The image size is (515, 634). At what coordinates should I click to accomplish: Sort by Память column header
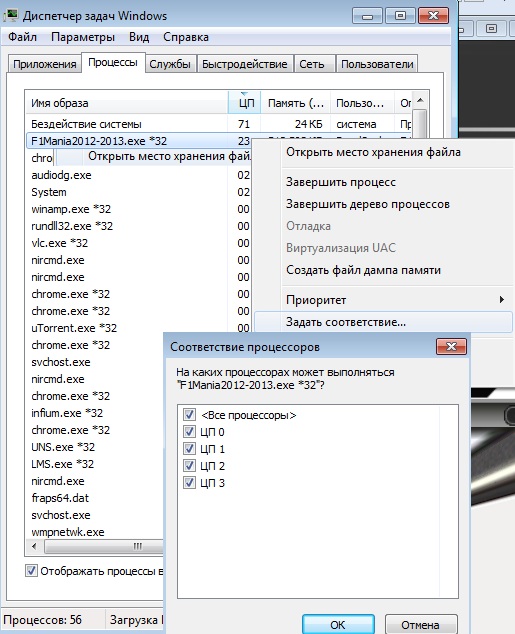point(295,103)
